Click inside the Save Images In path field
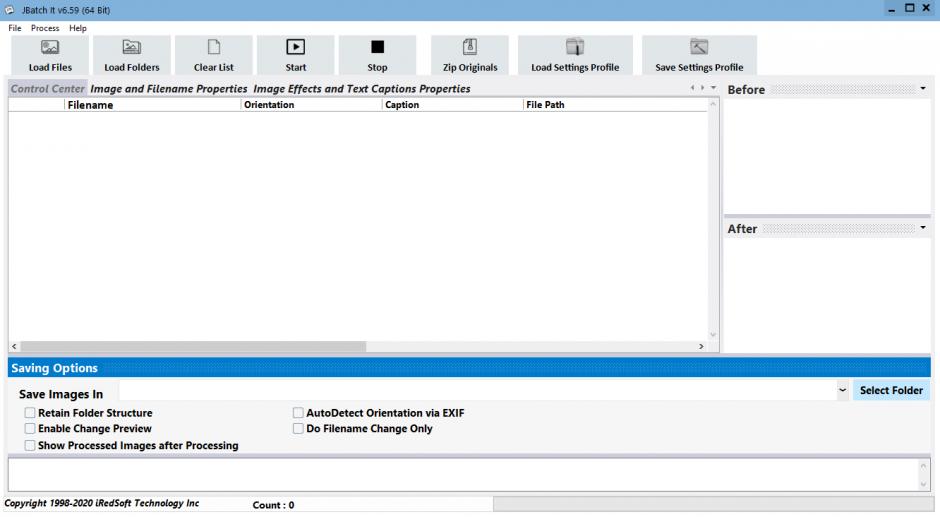The width and height of the screenshot is (940, 517). (477, 390)
